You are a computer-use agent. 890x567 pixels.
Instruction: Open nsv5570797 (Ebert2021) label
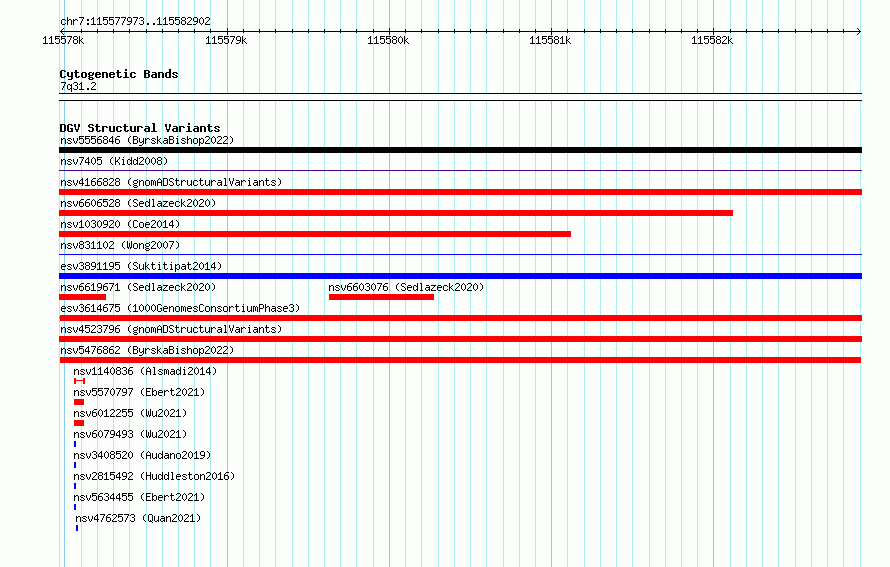pyautogui.click(x=139, y=392)
